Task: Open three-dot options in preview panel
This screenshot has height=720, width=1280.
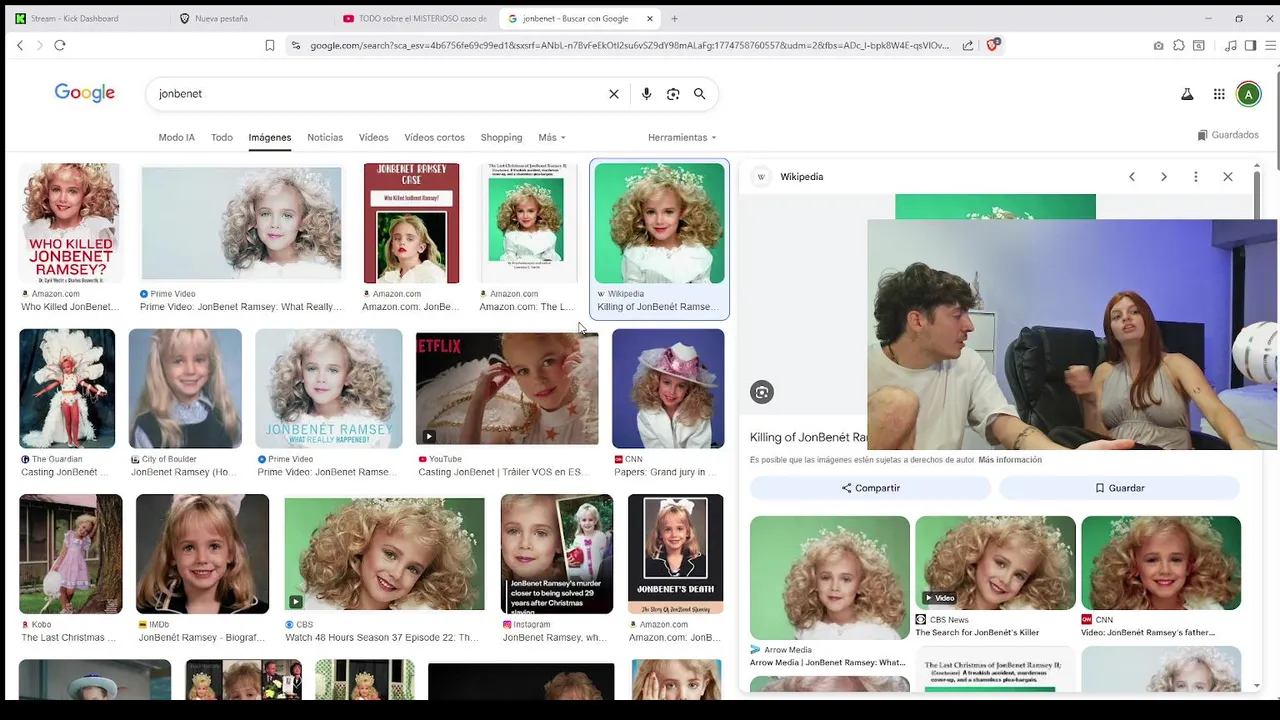Action: [1196, 177]
